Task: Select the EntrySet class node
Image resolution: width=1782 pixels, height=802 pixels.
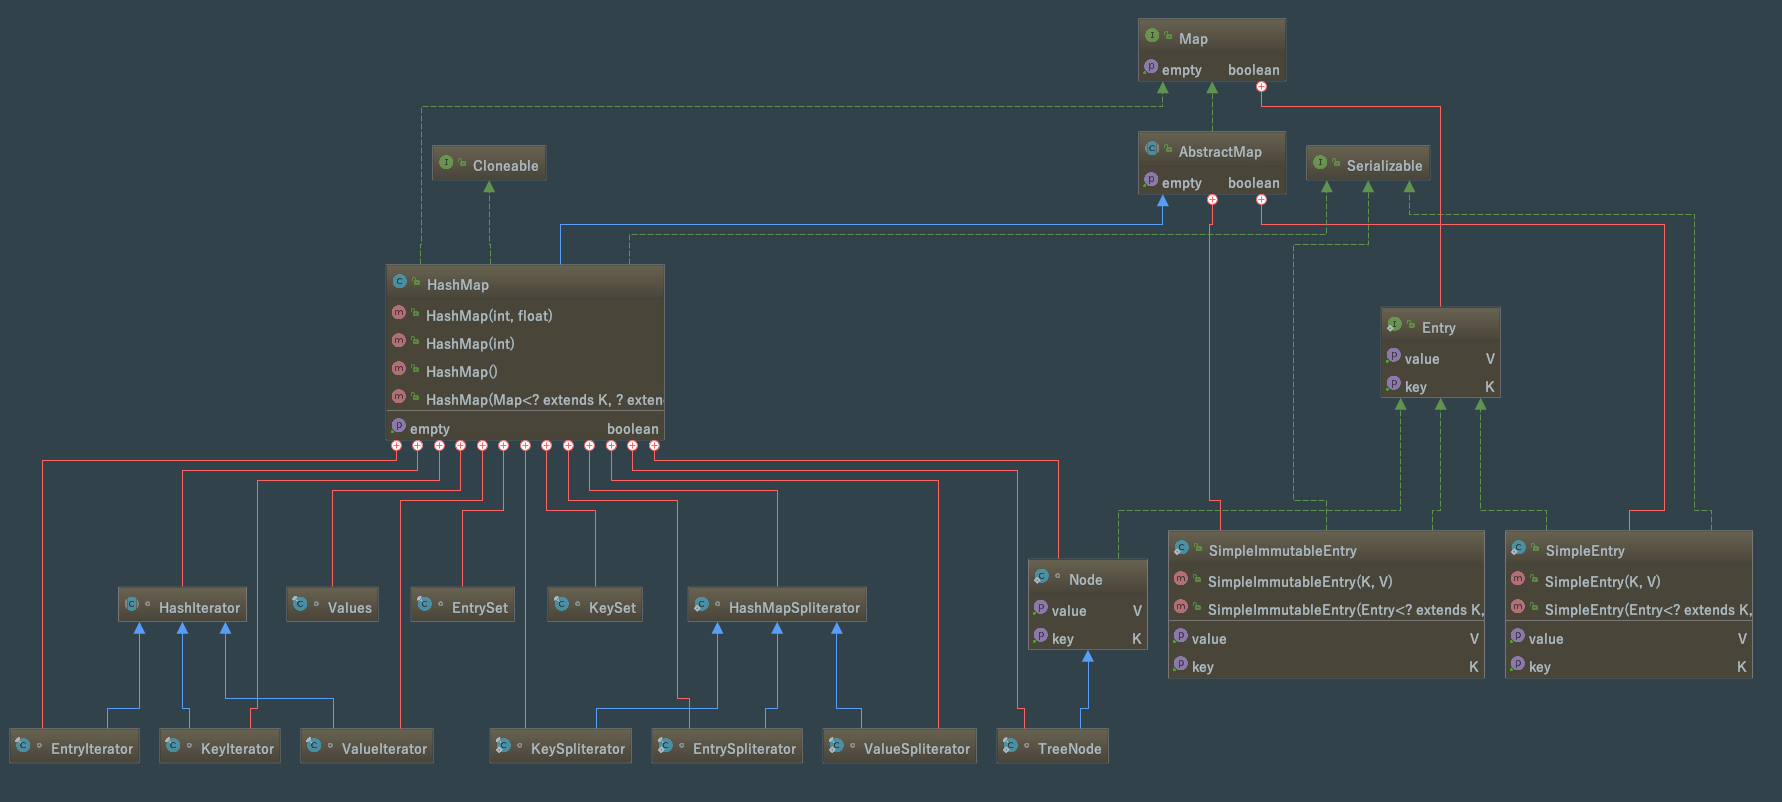Action: pos(462,606)
